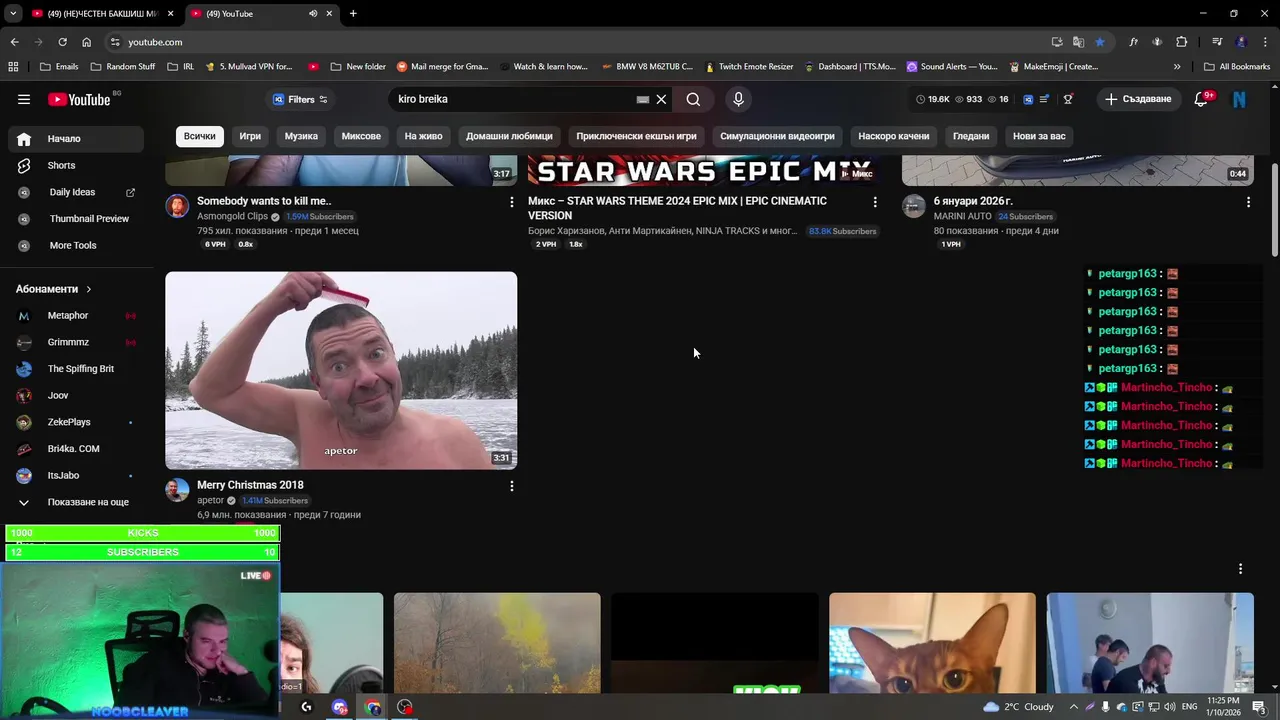This screenshot has width=1280, height=720.
Task: Open Metaphor subscription channel
Action: [x=76, y=316]
